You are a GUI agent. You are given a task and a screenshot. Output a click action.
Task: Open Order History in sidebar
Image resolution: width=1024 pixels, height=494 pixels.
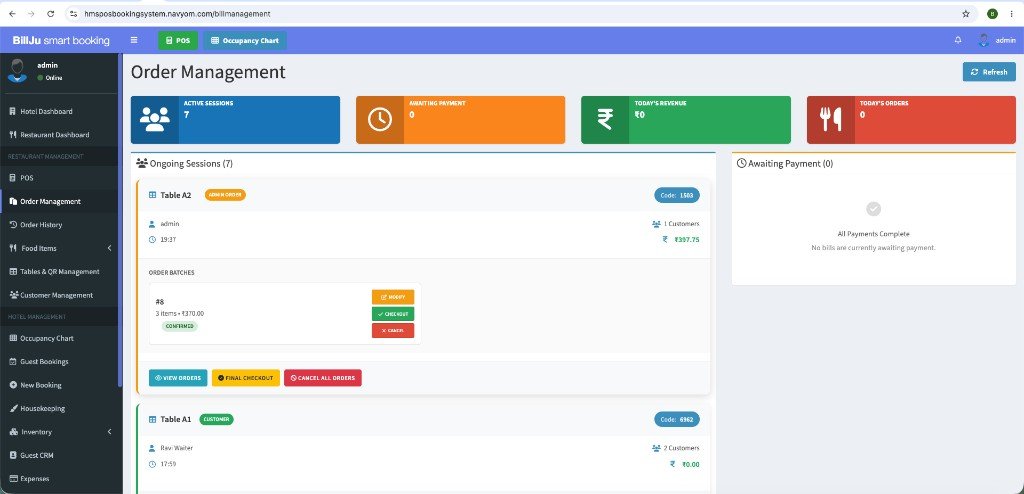[59, 225]
